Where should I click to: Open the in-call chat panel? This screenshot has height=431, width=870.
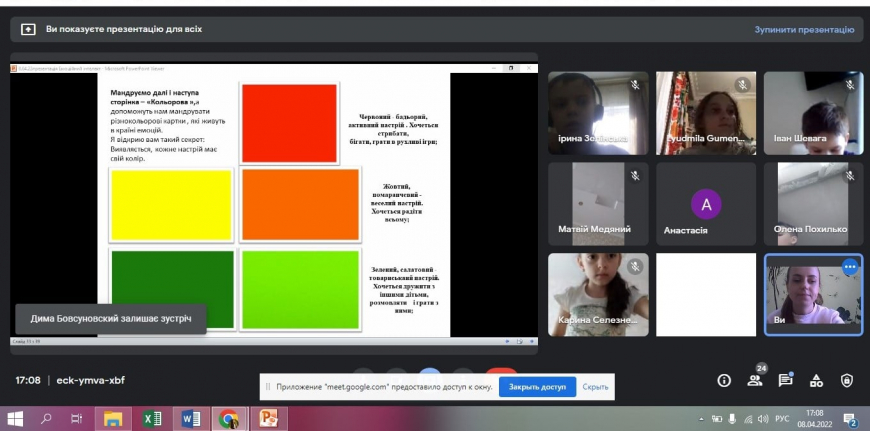tap(786, 380)
